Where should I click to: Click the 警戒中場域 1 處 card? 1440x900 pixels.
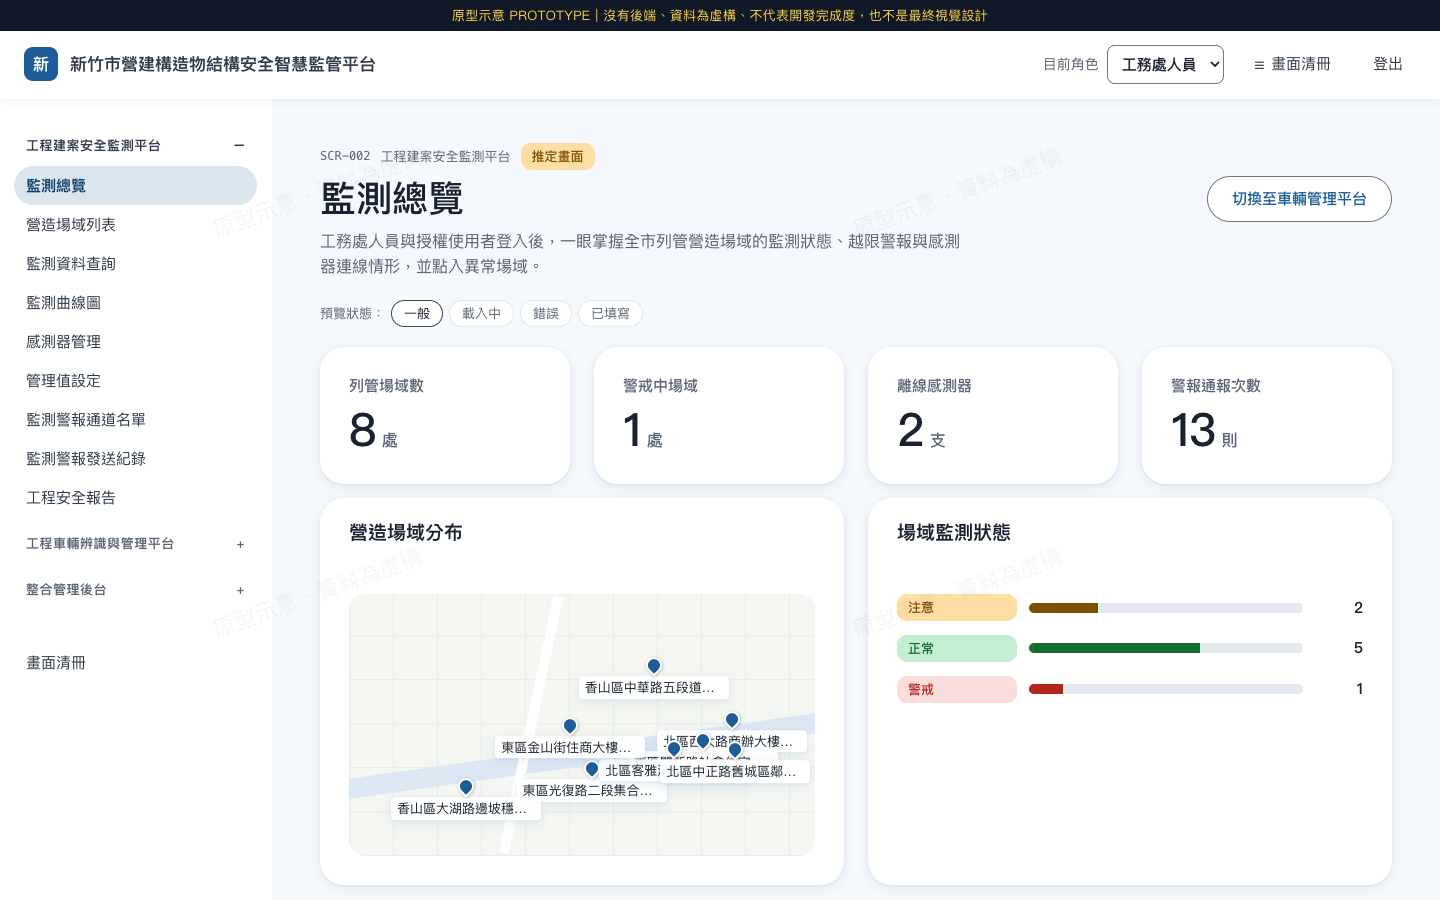coord(719,415)
